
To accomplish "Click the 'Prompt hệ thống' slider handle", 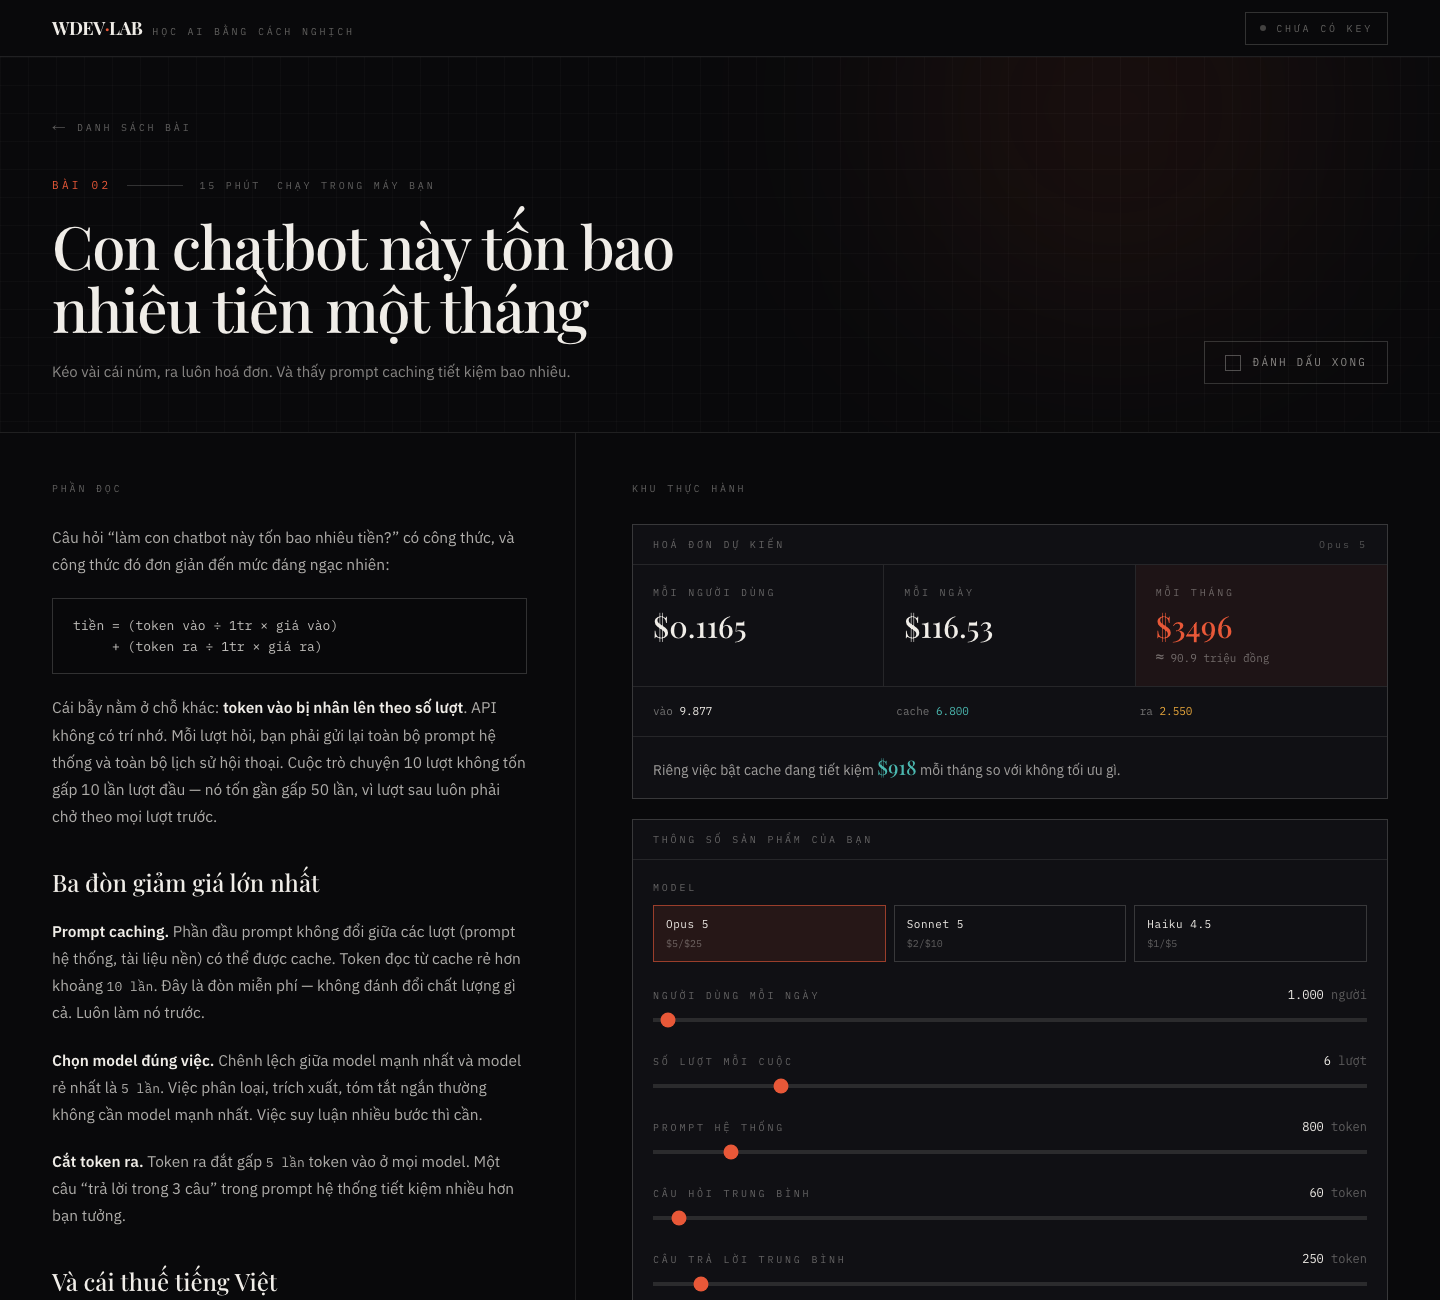I will point(731,1152).
